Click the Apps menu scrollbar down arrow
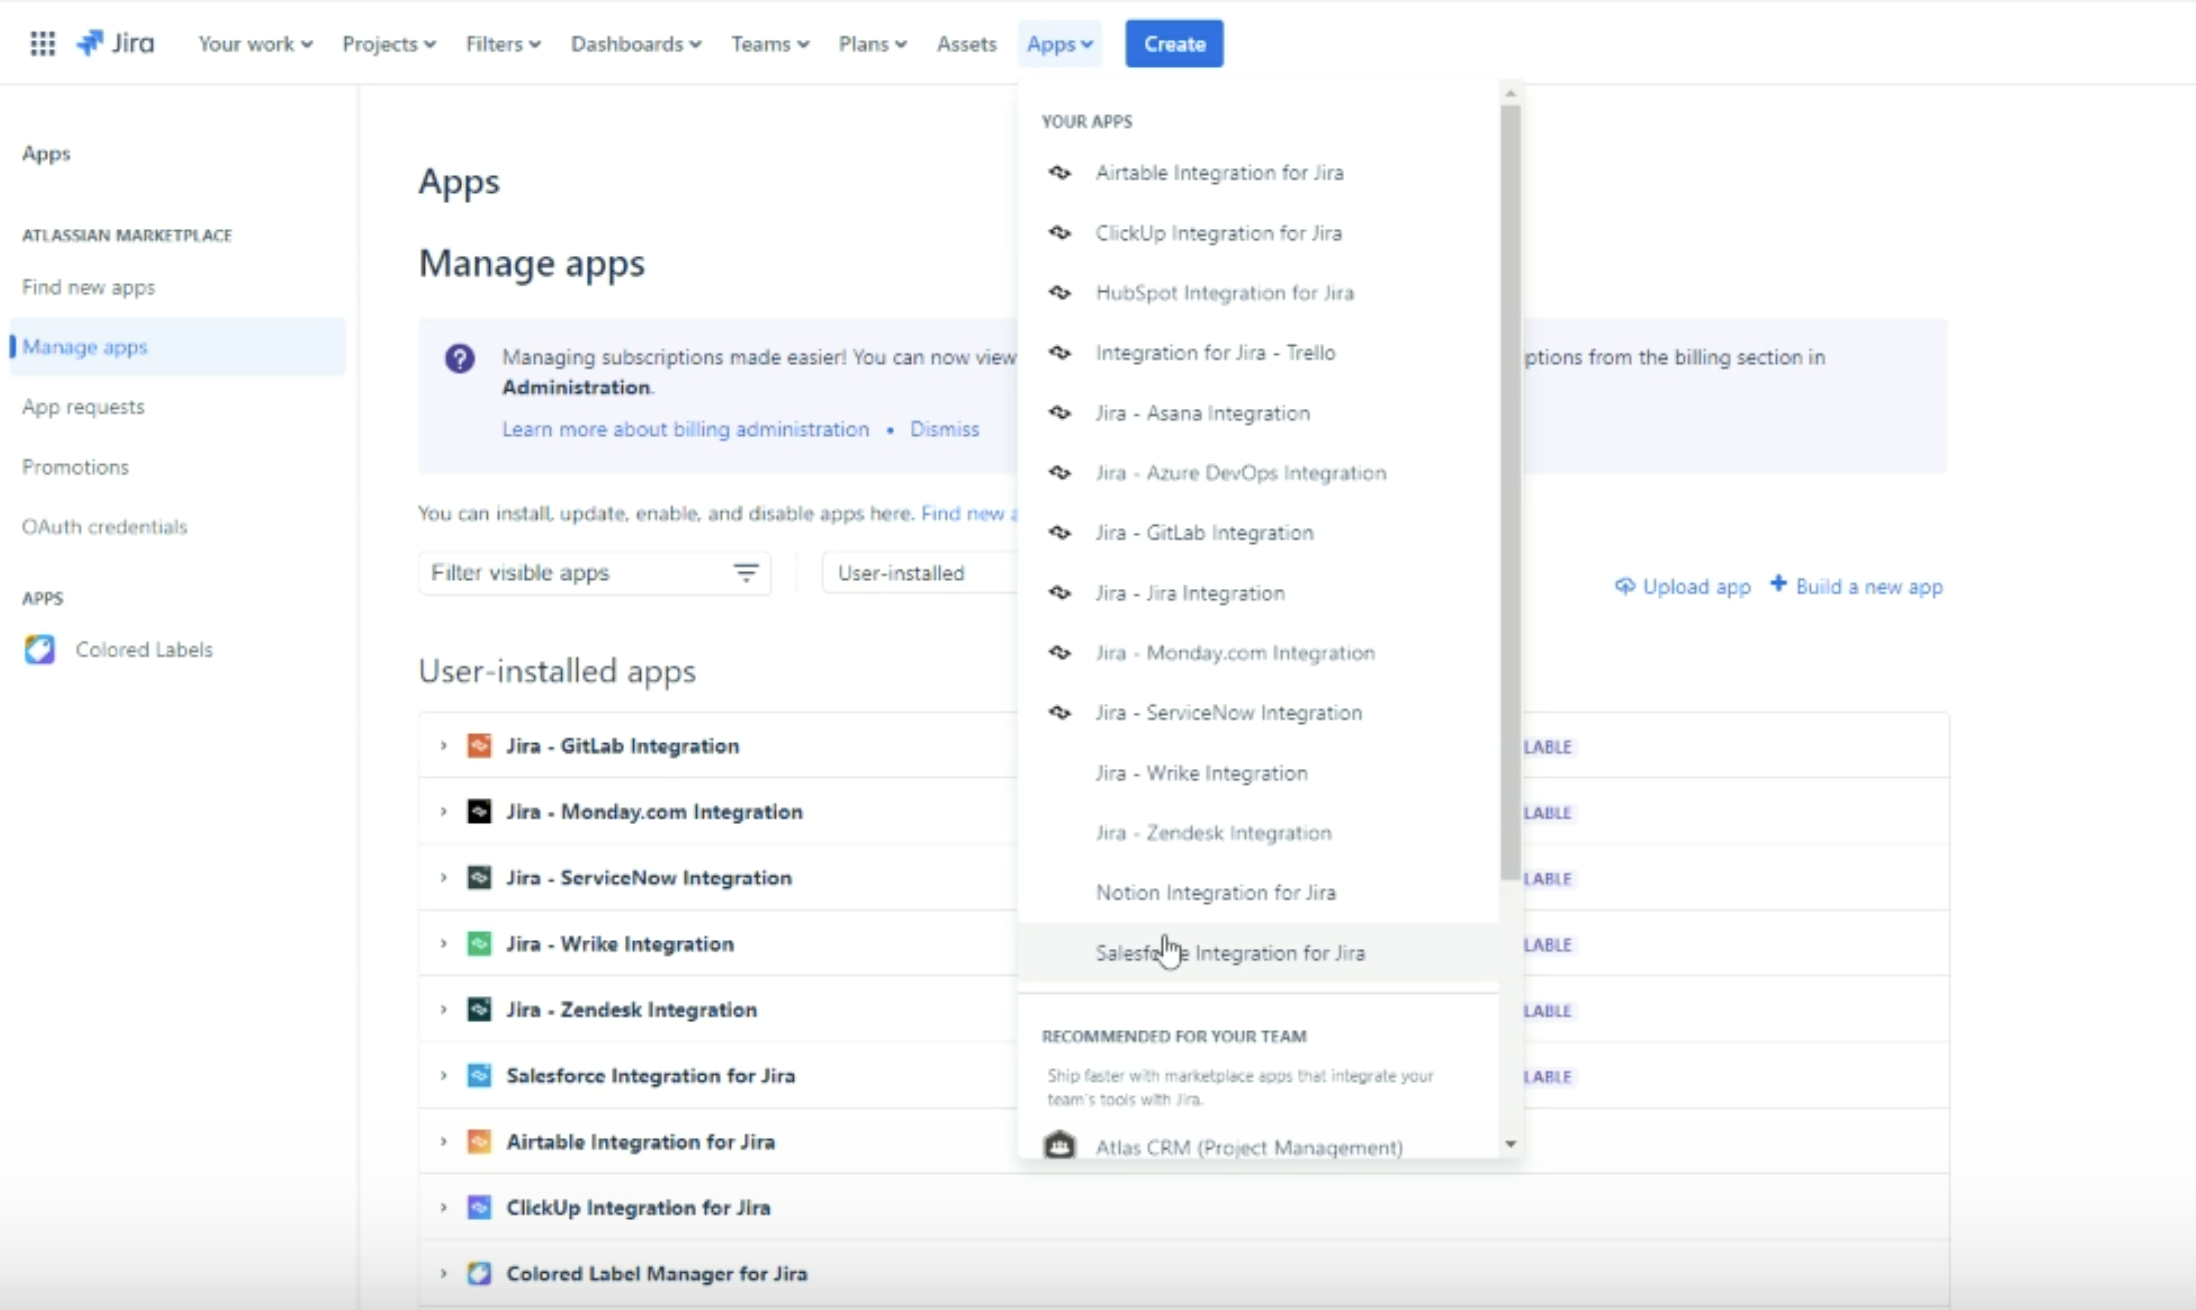The width and height of the screenshot is (2196, 1310). (x=1511, y=1144)
